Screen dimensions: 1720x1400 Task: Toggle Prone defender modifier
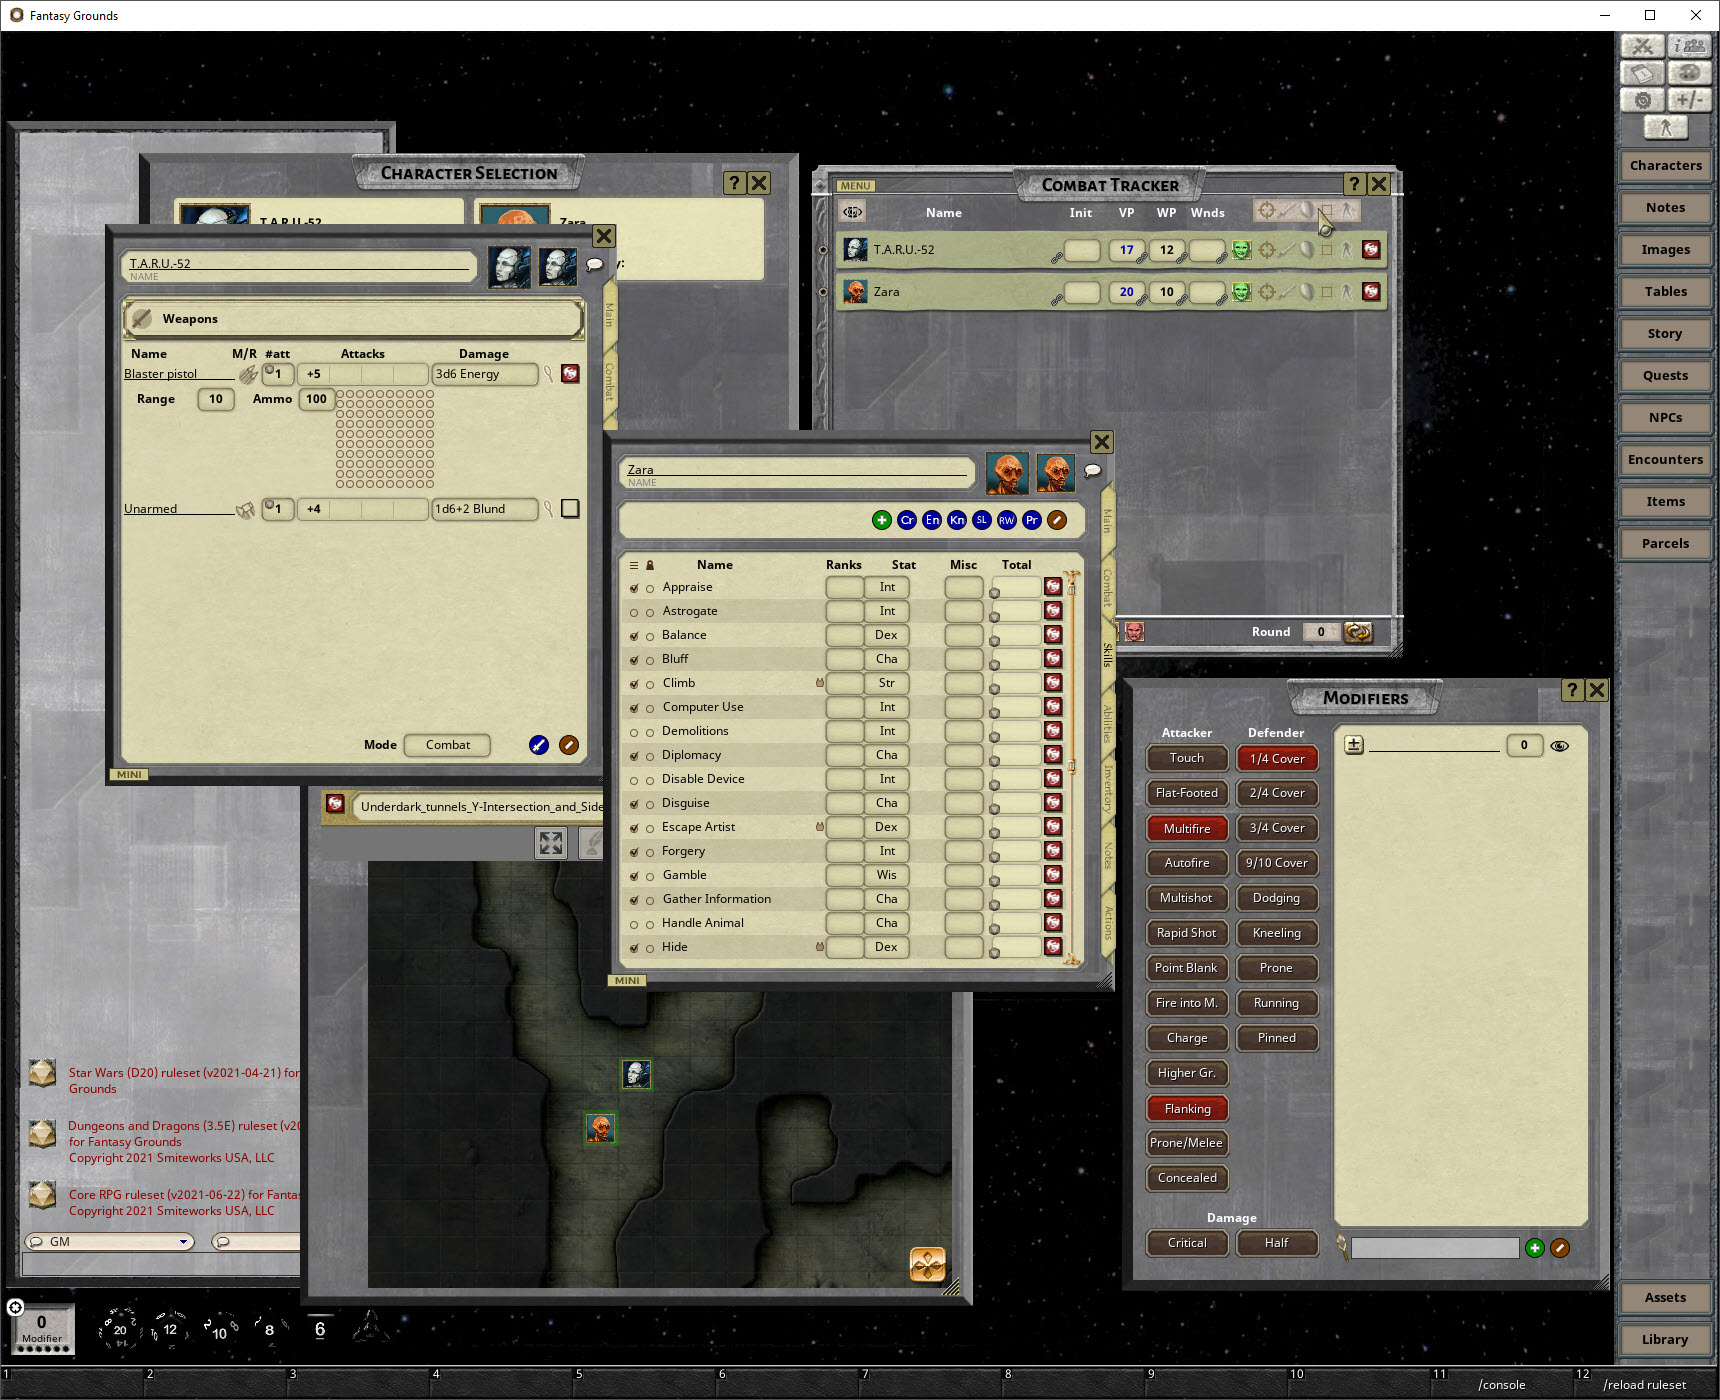pos(1277,968)
